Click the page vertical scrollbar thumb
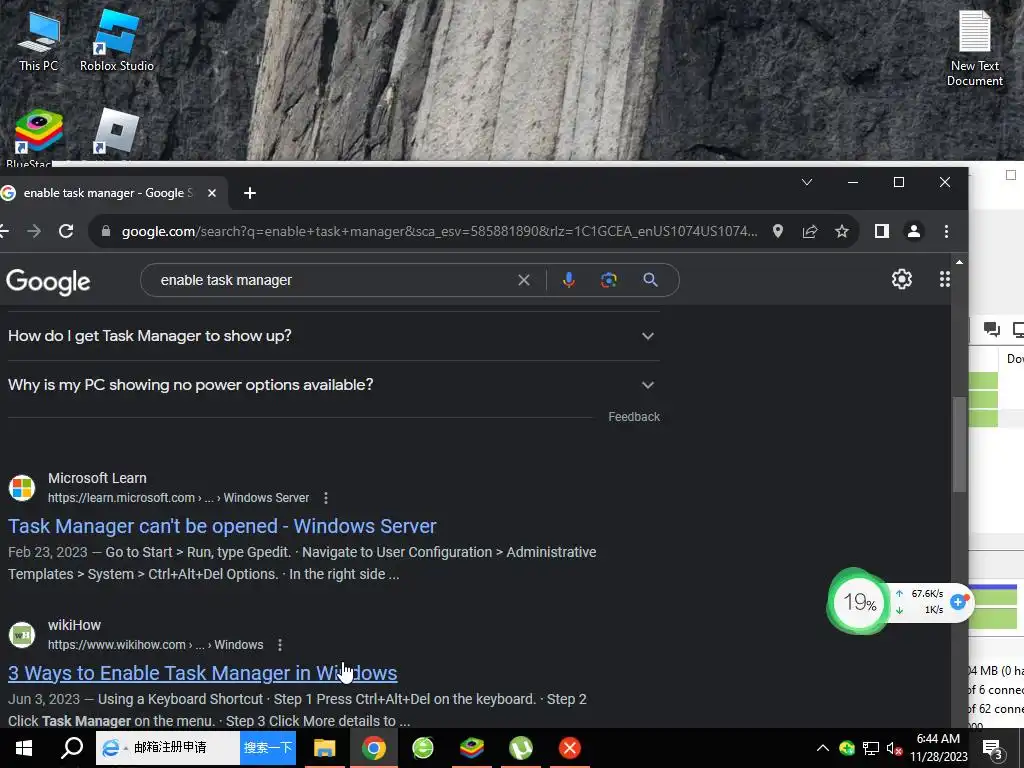Viewport: 1024px width, 768px height. (x=959, y=444)
